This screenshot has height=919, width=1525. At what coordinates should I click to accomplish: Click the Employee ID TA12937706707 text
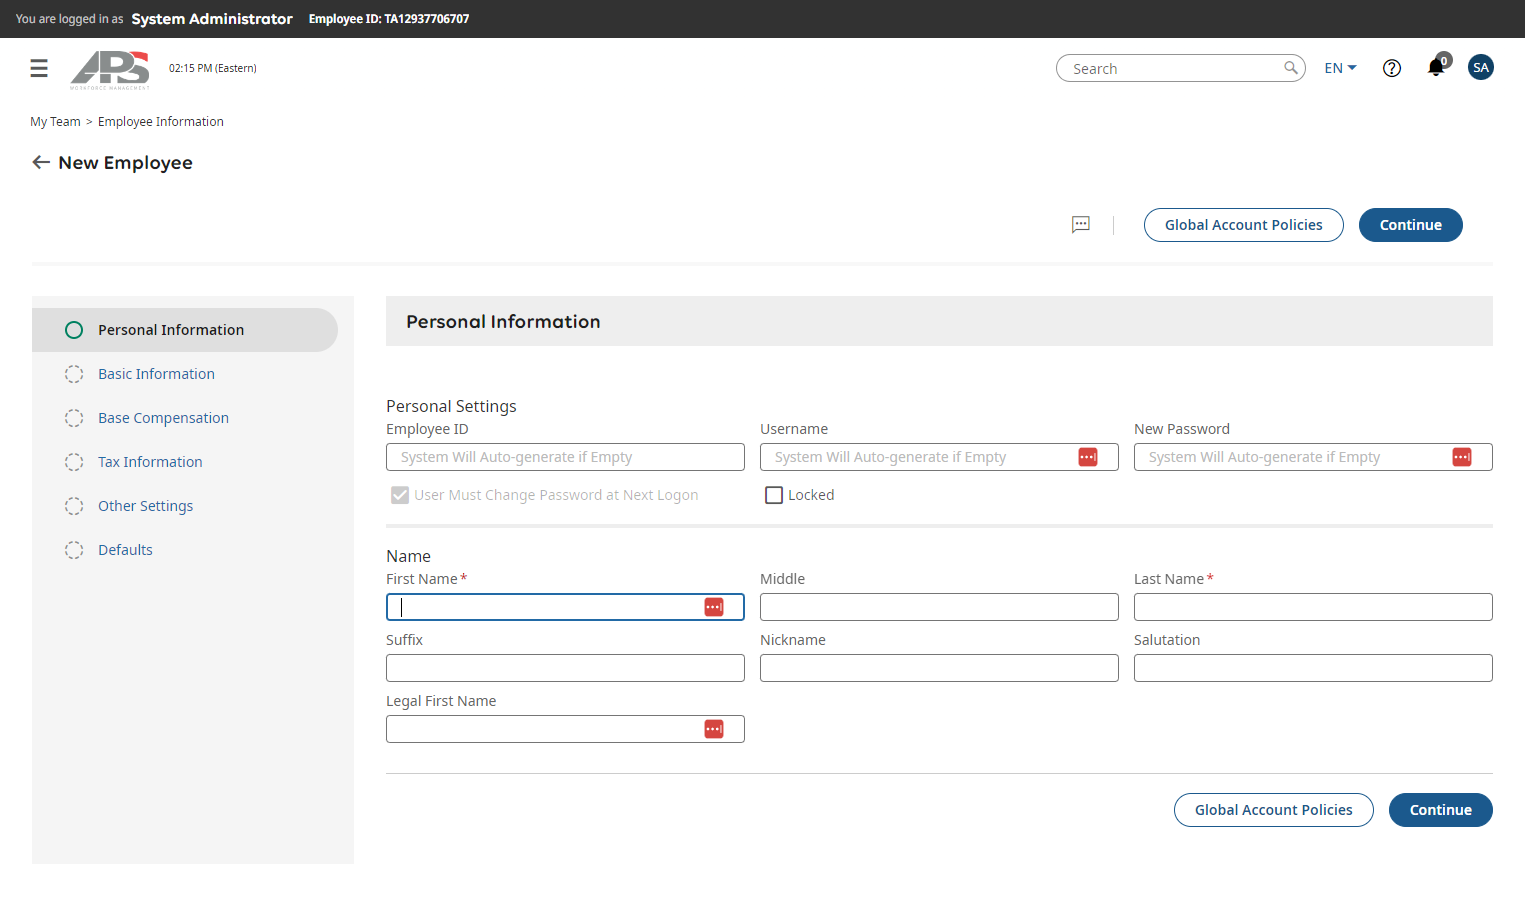click(389, 19)
